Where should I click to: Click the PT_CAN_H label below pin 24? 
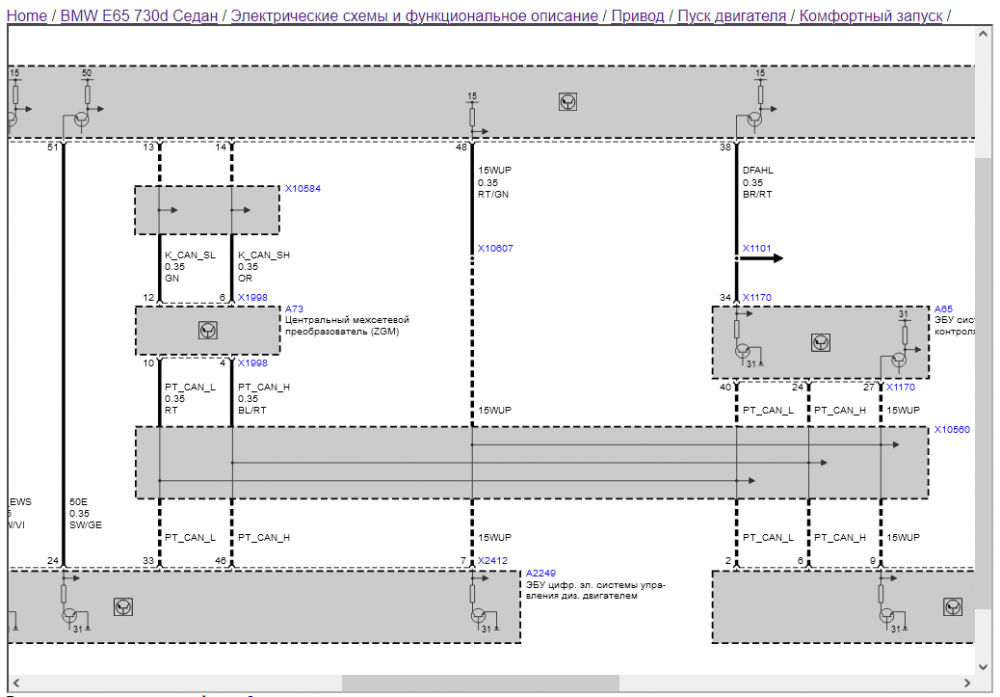840,410
